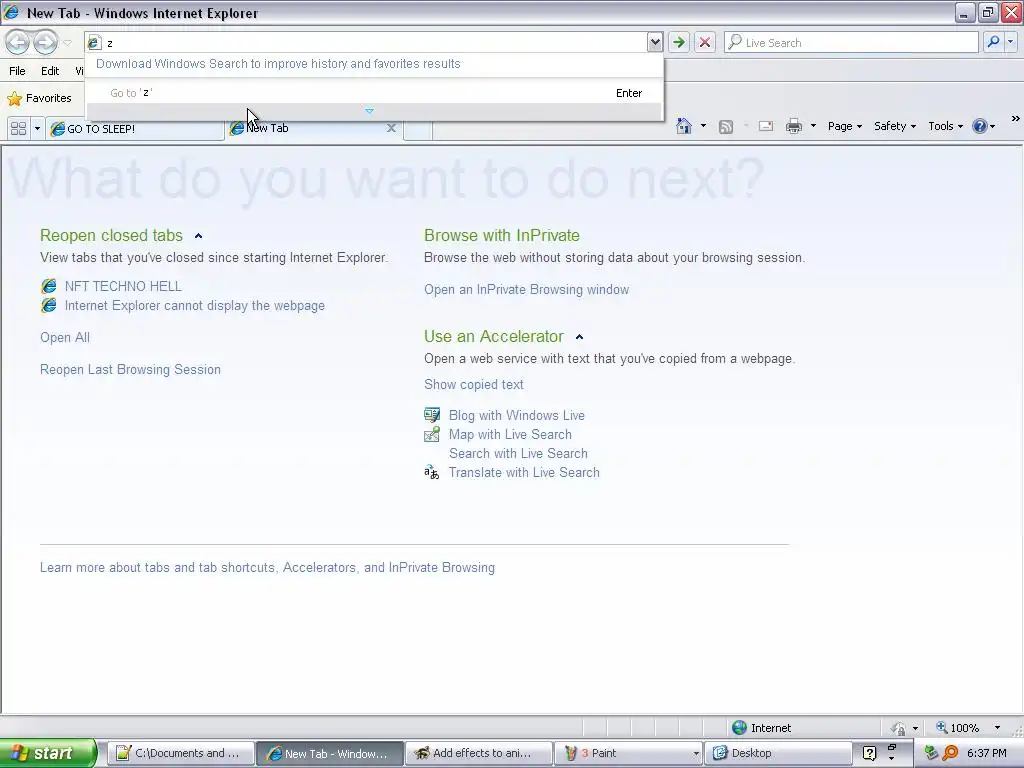Click the Protected Mode status icon
This screenshot has height=768, width=1024.
899,728
